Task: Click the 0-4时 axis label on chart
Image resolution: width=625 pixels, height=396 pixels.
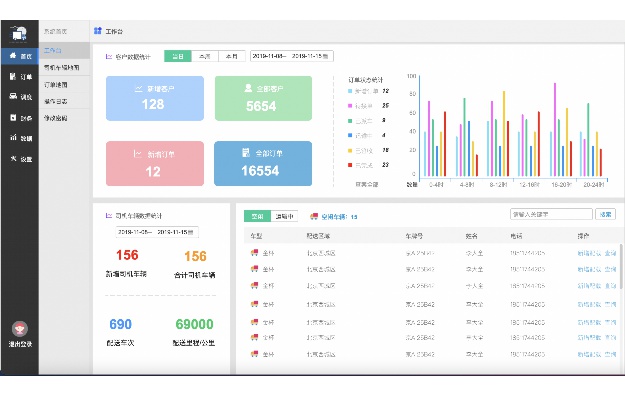Action: (x=436, y=184)
